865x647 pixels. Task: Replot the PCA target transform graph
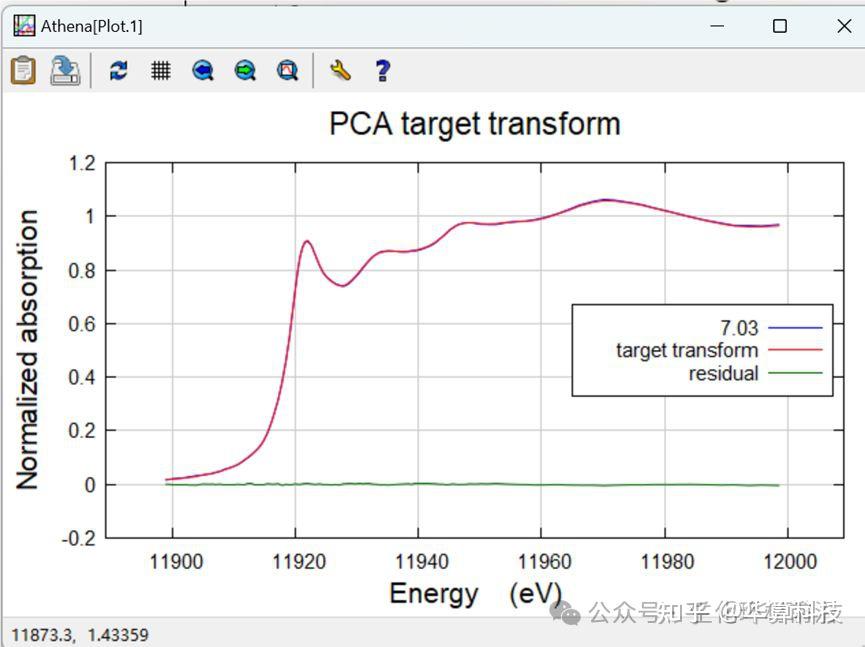click(x=118, y=70)
